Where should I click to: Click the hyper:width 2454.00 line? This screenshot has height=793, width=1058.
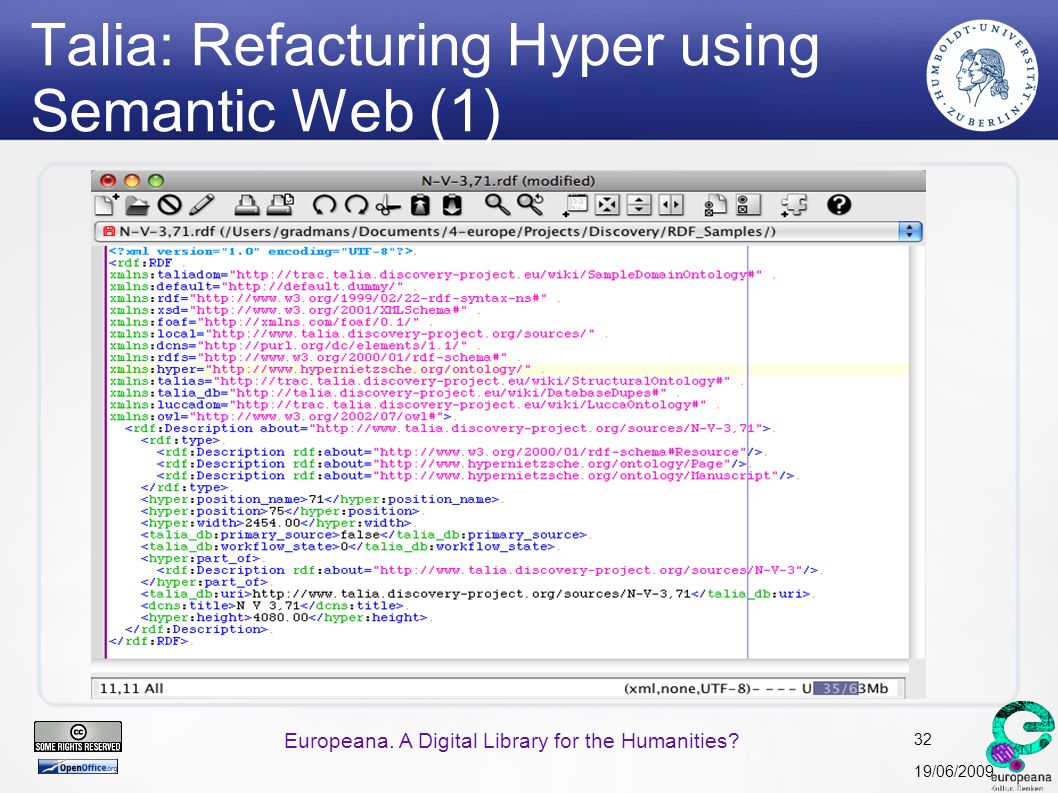coord(276,522)
